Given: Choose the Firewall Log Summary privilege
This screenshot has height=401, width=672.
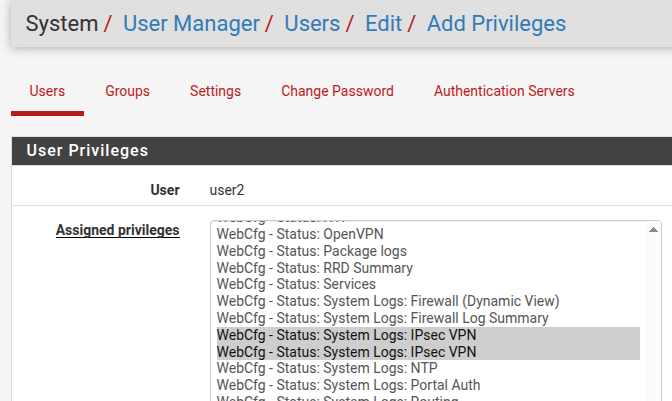Looking at the screenshot, I should (382, 318).
